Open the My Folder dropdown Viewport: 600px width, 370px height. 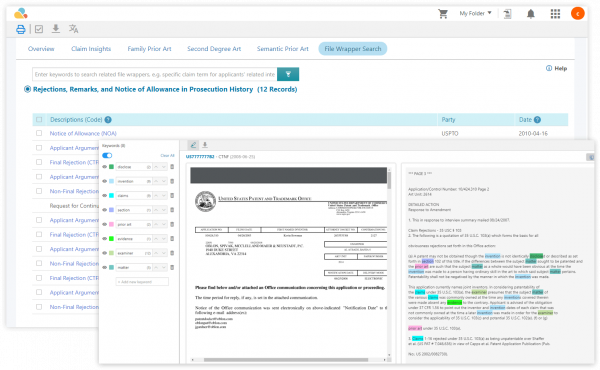(475, 13)
